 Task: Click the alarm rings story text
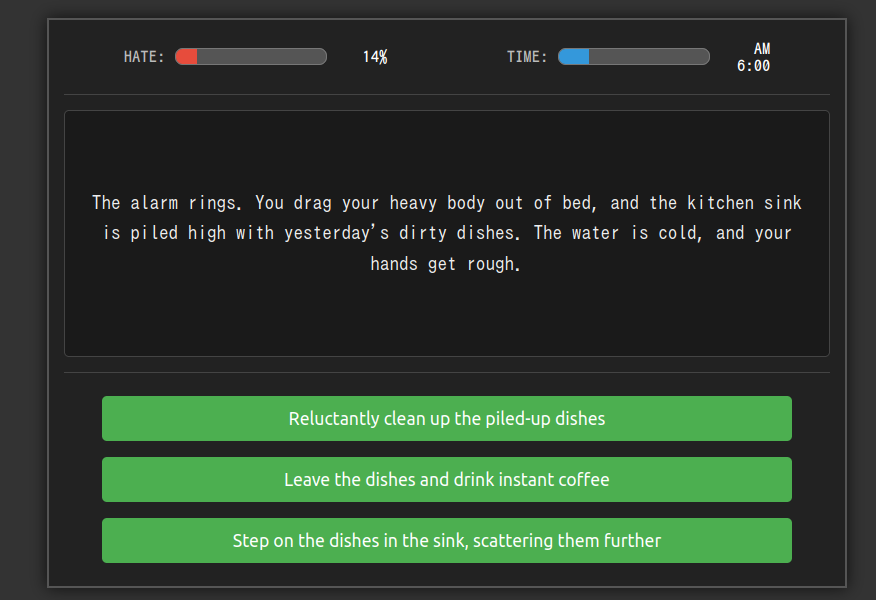(x=446, y=233)
